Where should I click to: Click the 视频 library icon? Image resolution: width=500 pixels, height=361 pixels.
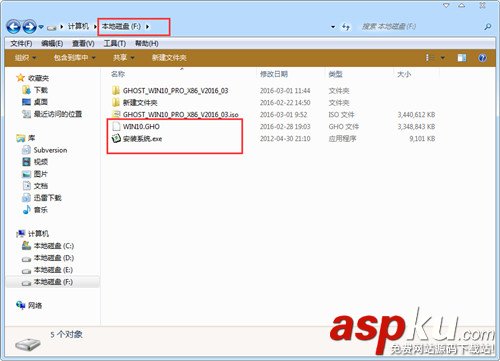(26, 162)
